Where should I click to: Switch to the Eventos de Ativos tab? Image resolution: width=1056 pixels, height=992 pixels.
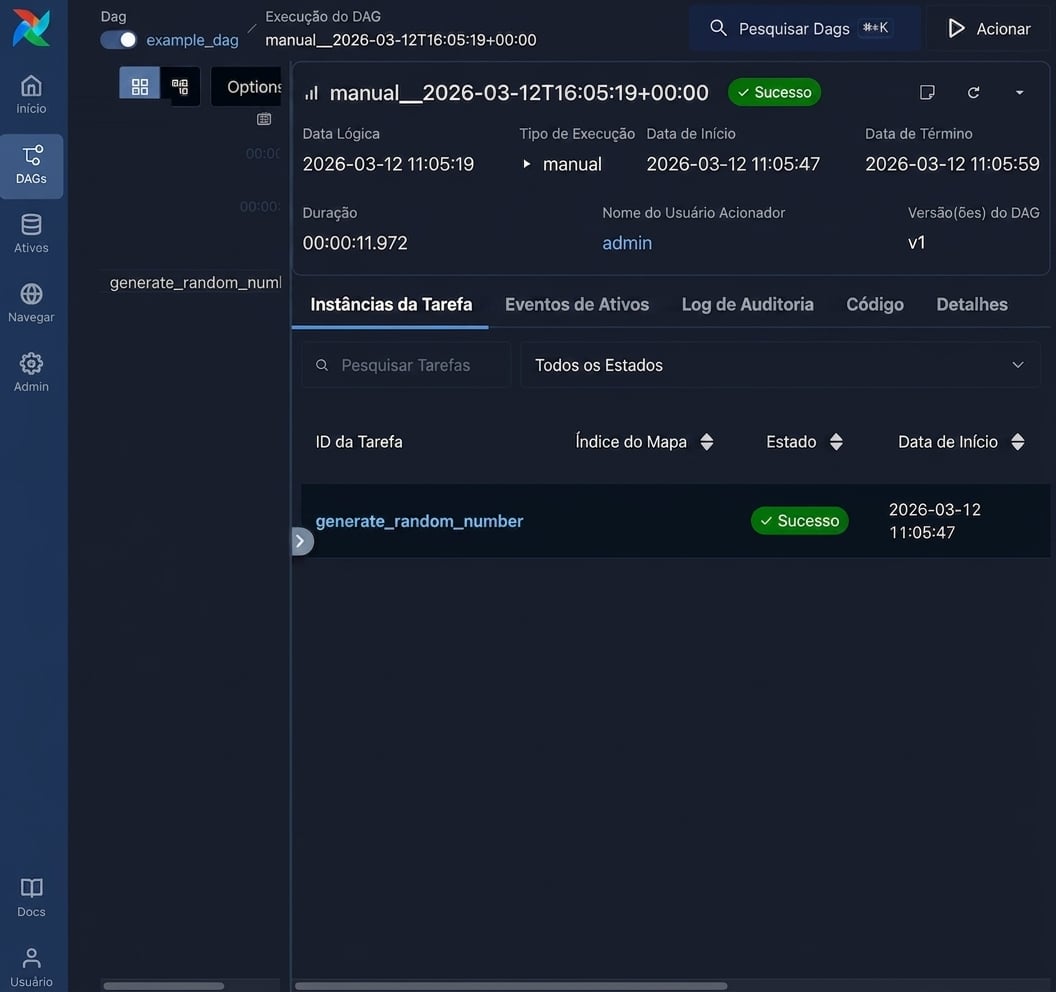[576, 304]
